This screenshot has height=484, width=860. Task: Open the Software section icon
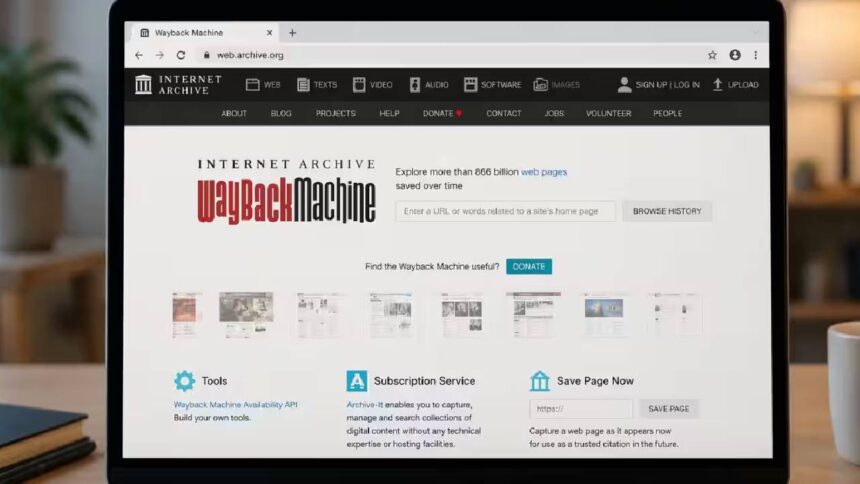(470, 85)
